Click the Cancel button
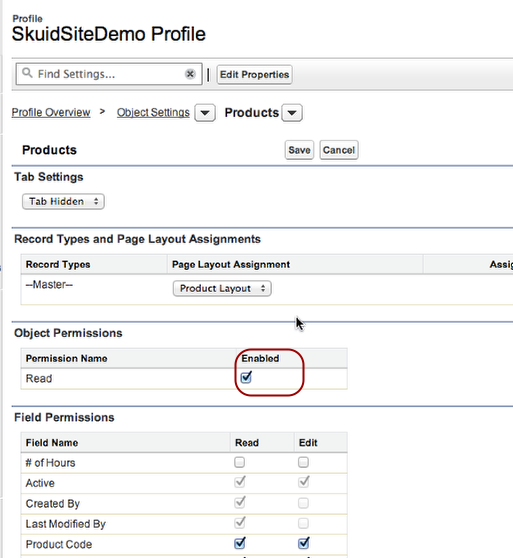The width and height of the screenshot is (513, 558). click(x=339, y=150)
